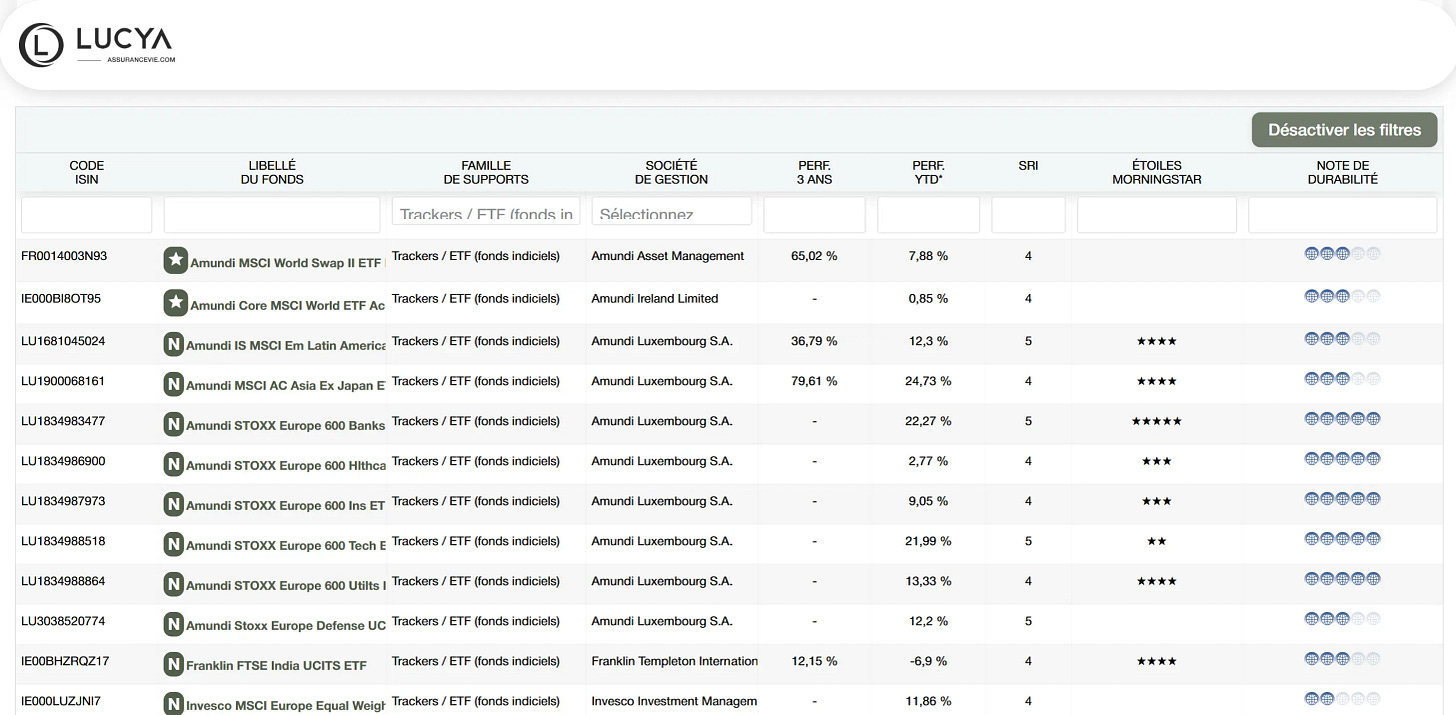Screen dimensions: 1456x715
Task: Click sustainability globes for IE000BI8OT95 row
Action: click(1342, 296)
